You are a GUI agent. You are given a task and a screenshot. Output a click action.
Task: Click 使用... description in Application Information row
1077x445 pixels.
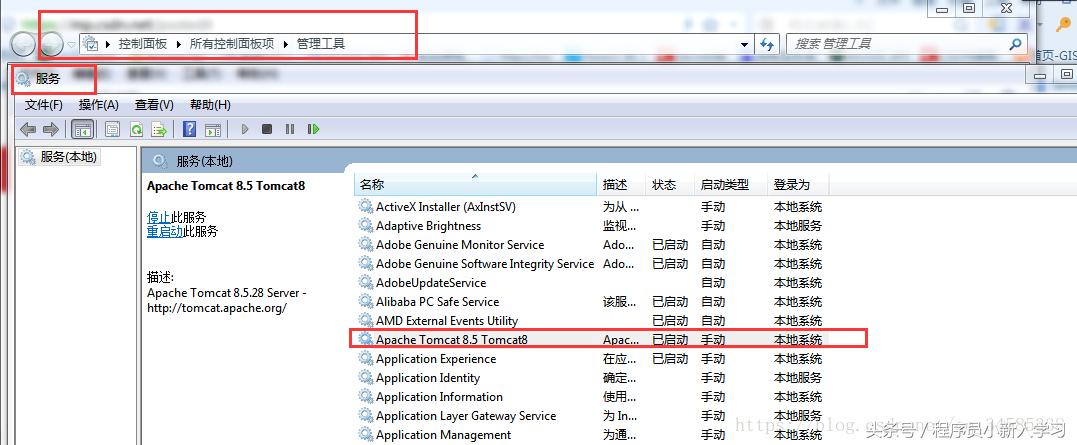(x=621, y=396)
